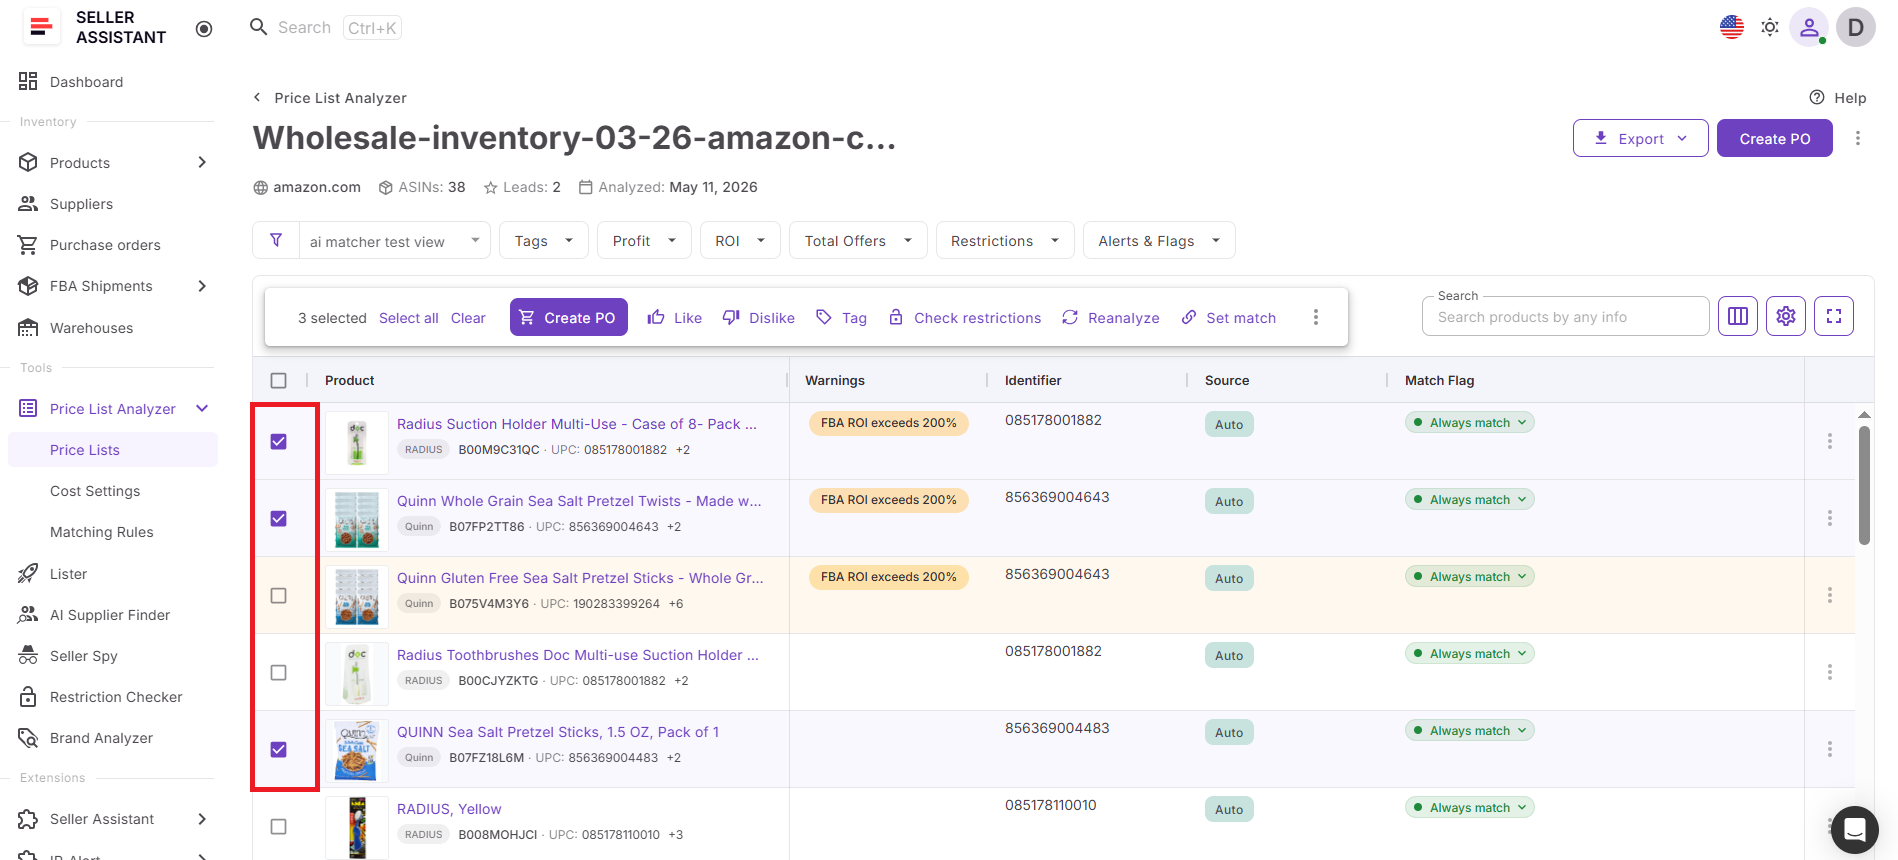
Task: Tag the selected products
Action: click(841, 317)
